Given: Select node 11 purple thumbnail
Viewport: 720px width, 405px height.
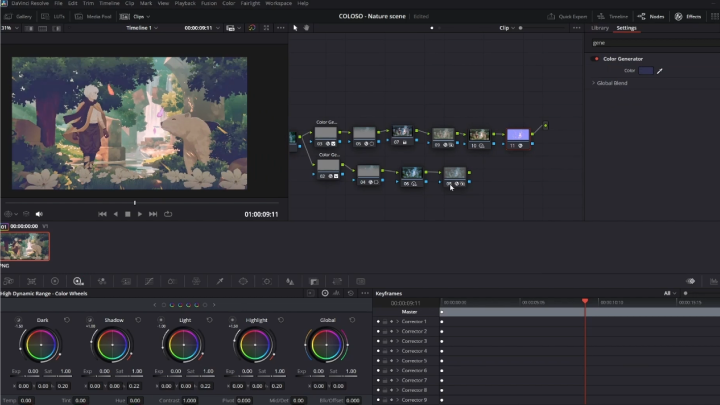Looking at the screenshot, I should click(x=518, y=135).
